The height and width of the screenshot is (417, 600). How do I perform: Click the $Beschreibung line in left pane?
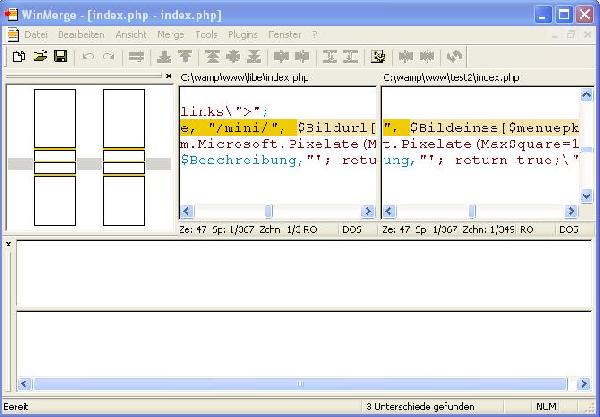coord(278,160)
